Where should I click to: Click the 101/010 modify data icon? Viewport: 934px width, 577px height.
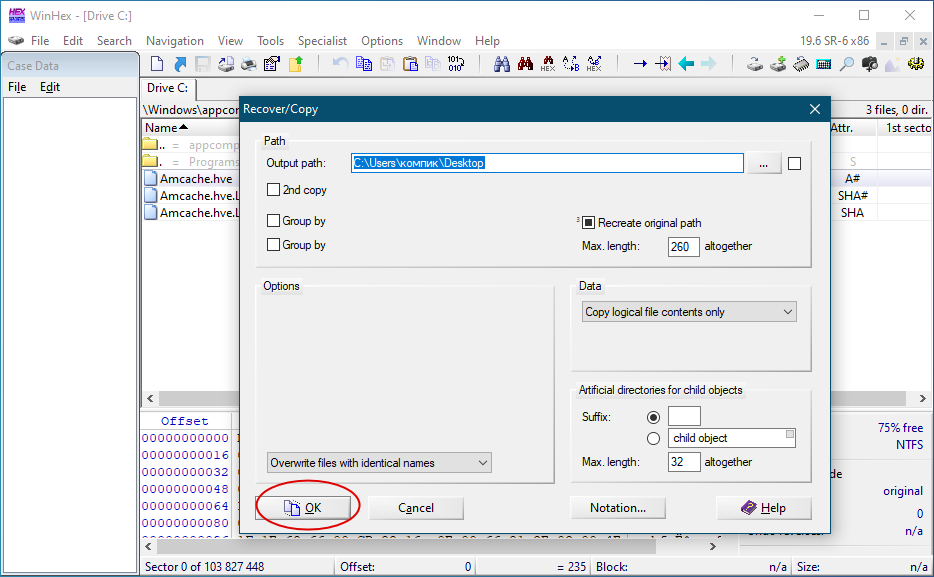[x=456, y=64]
